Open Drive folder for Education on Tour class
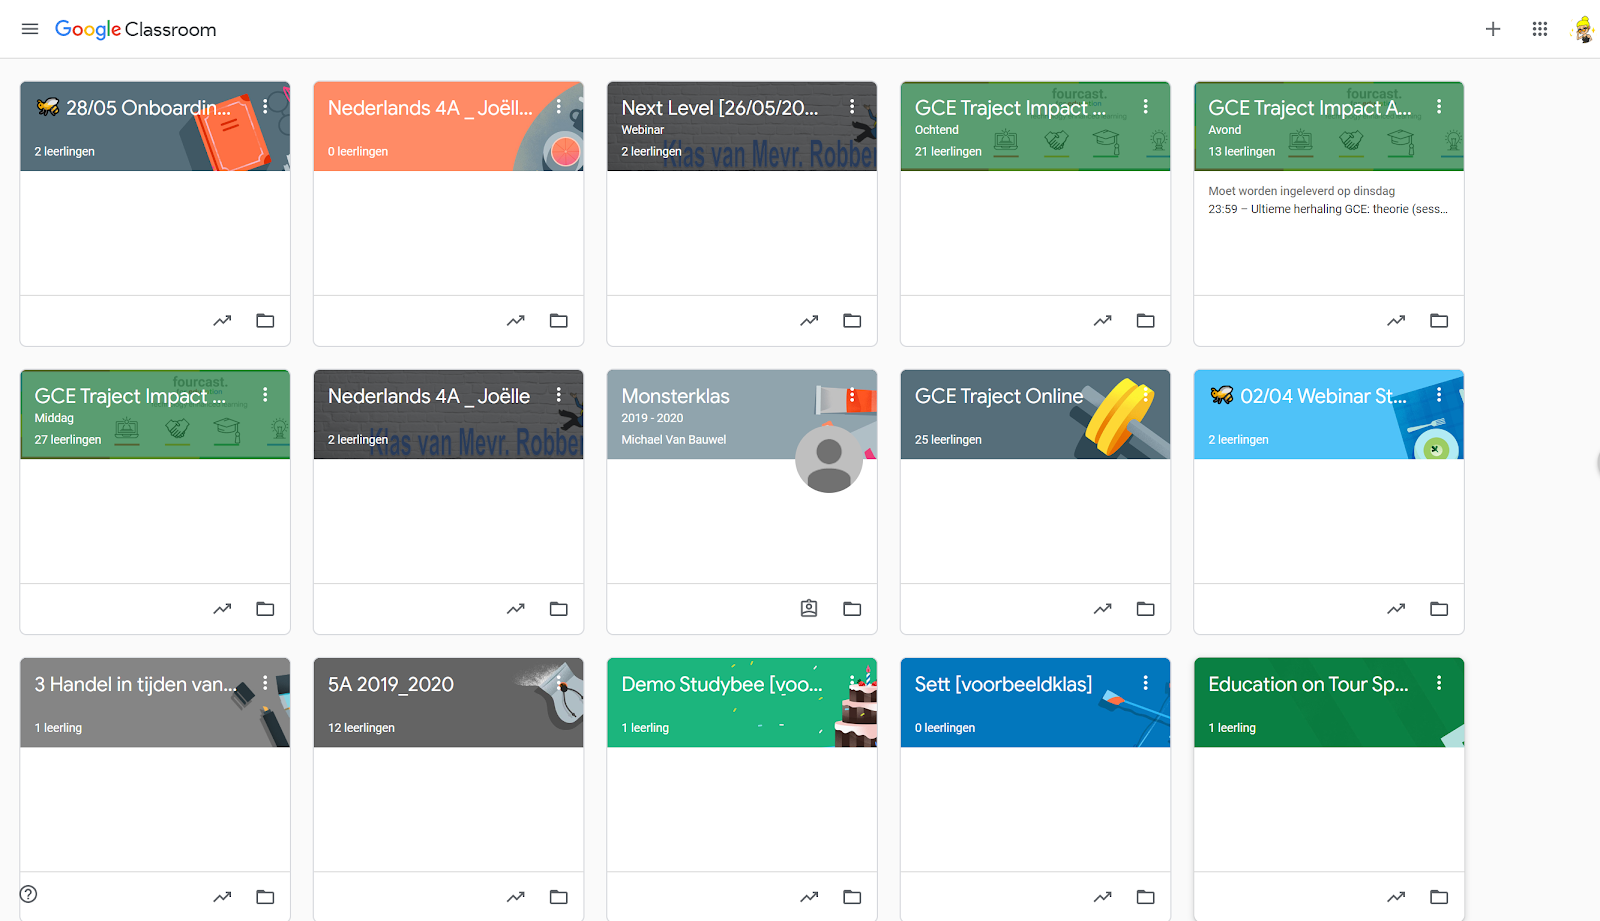The width and height of the screenshot is (1600, 921). (1439, 897)
